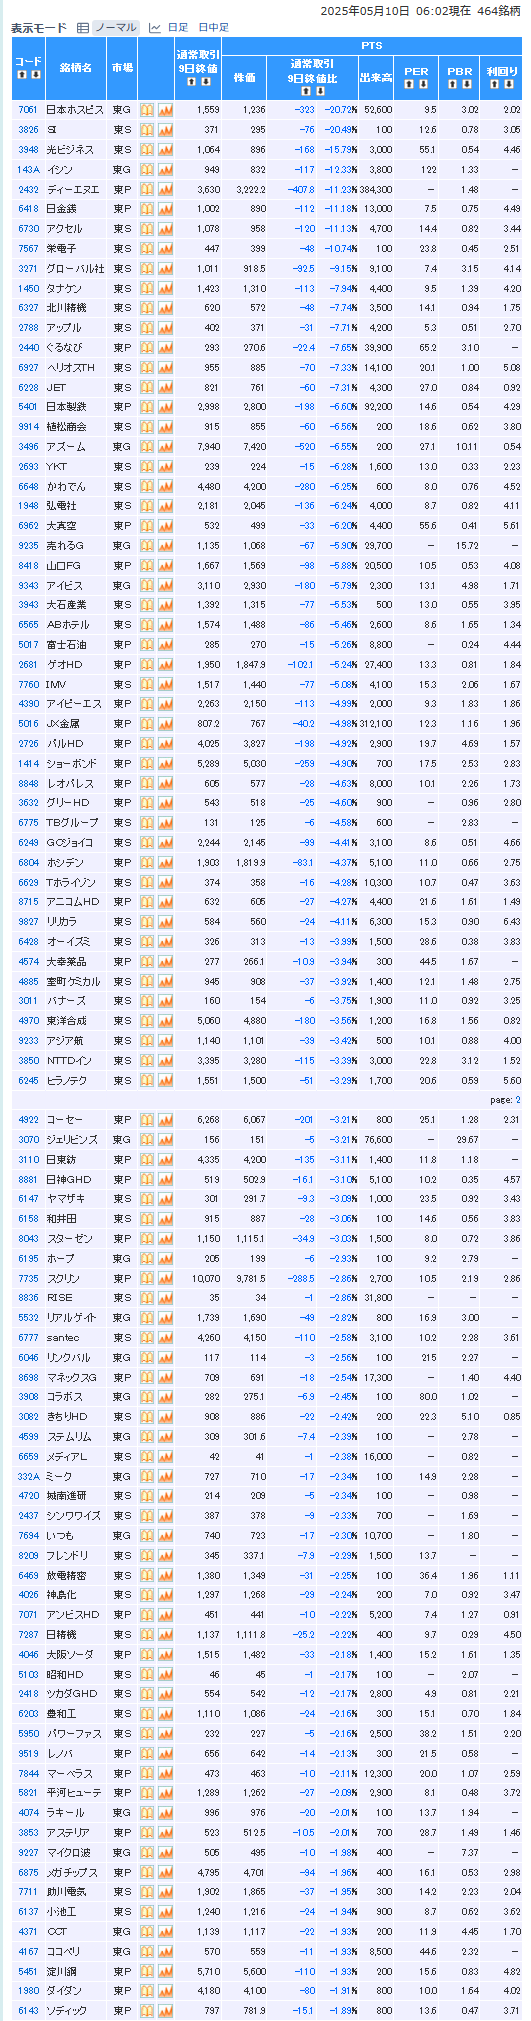Open the book icon for コーセー

(x=146, y=1119)
